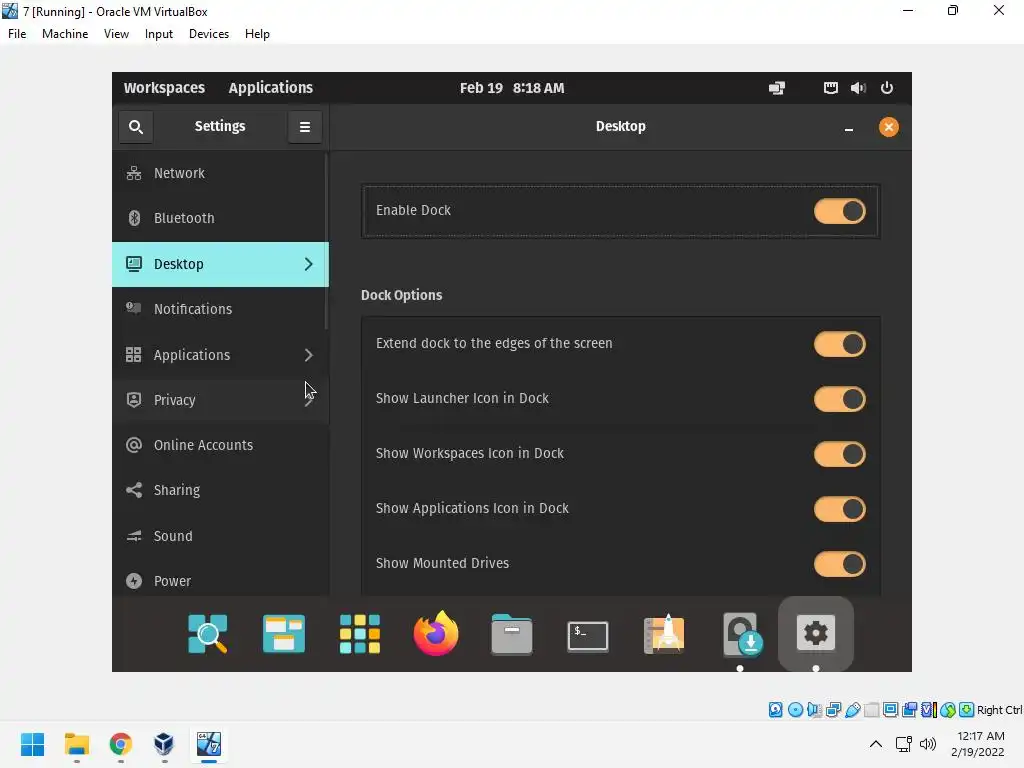Click the Sound icon in sidebar

pyautogui.click(x=134, y=536)
